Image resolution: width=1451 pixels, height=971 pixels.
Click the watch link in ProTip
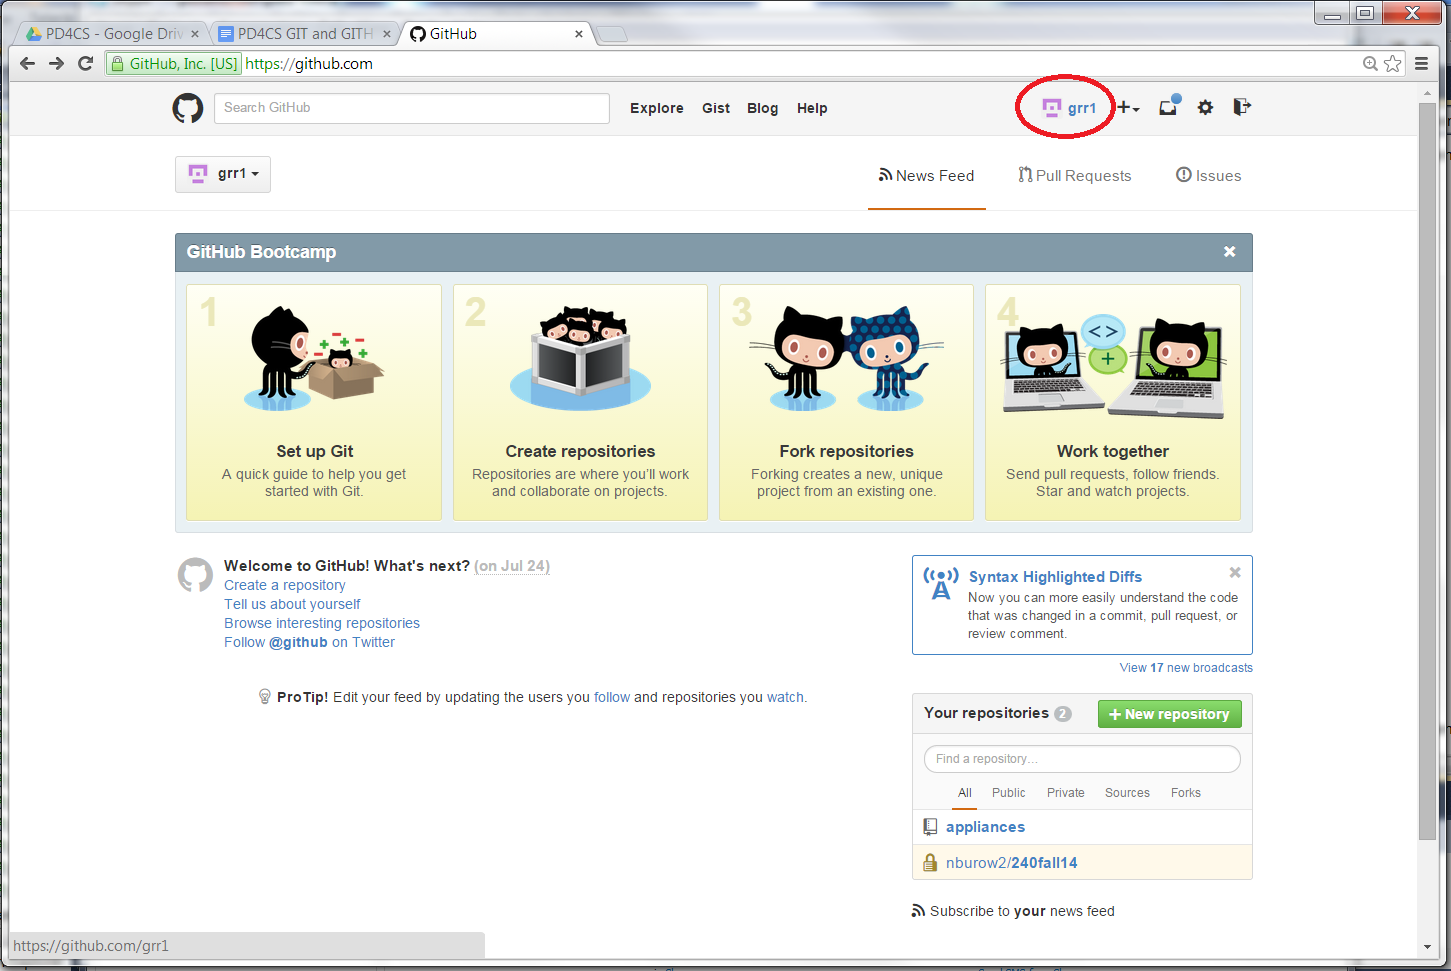pyautogui.click(x=785, y=697)
